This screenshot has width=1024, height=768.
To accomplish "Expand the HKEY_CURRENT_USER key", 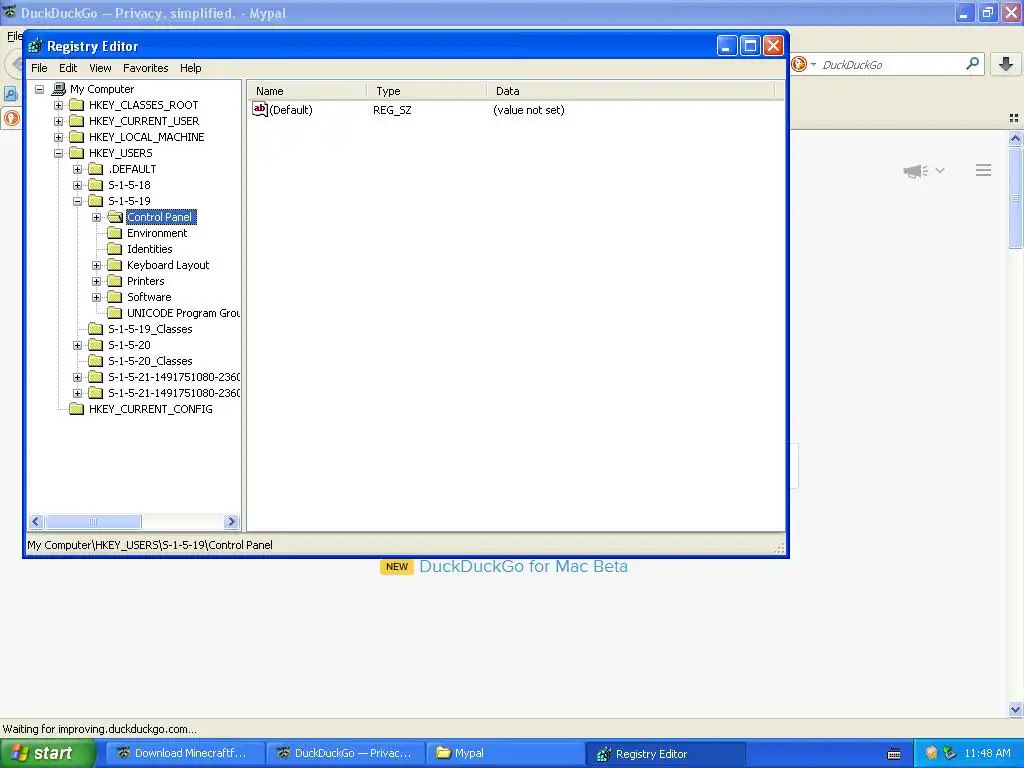I will tap(58, 121).
